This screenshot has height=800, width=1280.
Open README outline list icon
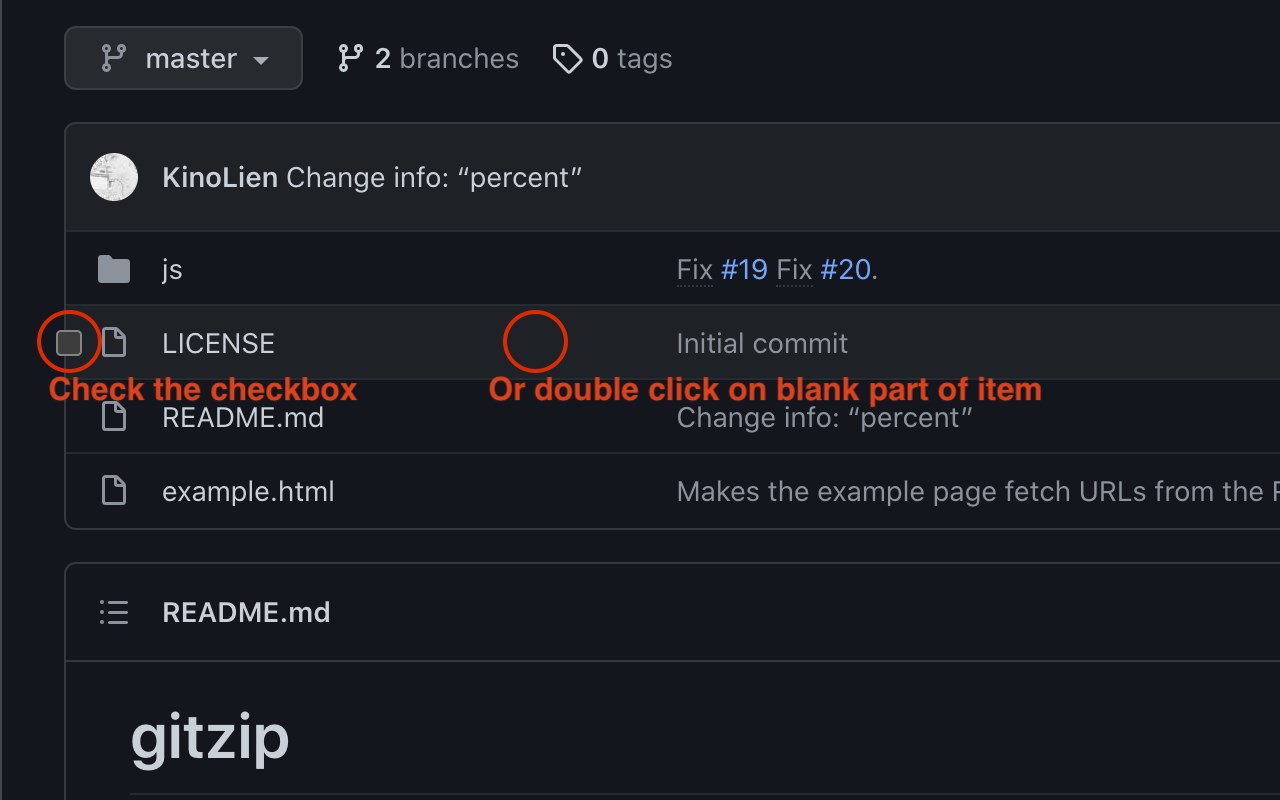click(x=114, y=612)
